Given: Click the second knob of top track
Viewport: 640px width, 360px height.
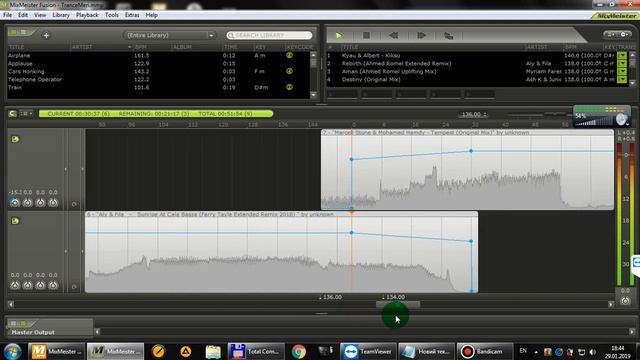Looking at the screenshot, I should coord(28,202).
